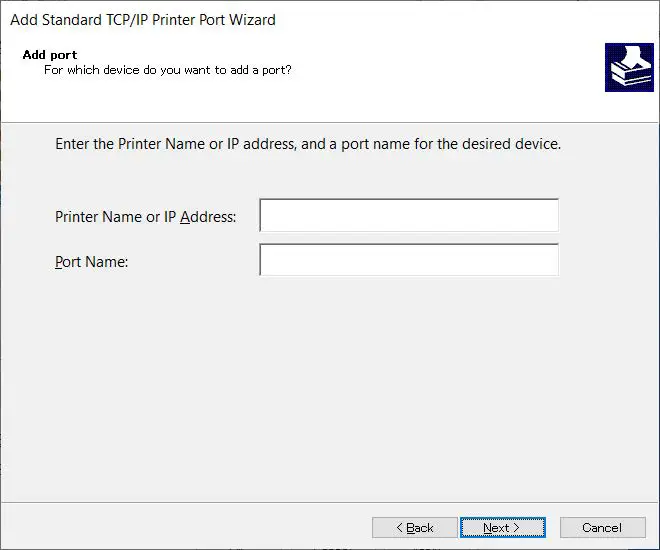
Task: Click into the Port Name text box
Action: [x=408, y=260]
